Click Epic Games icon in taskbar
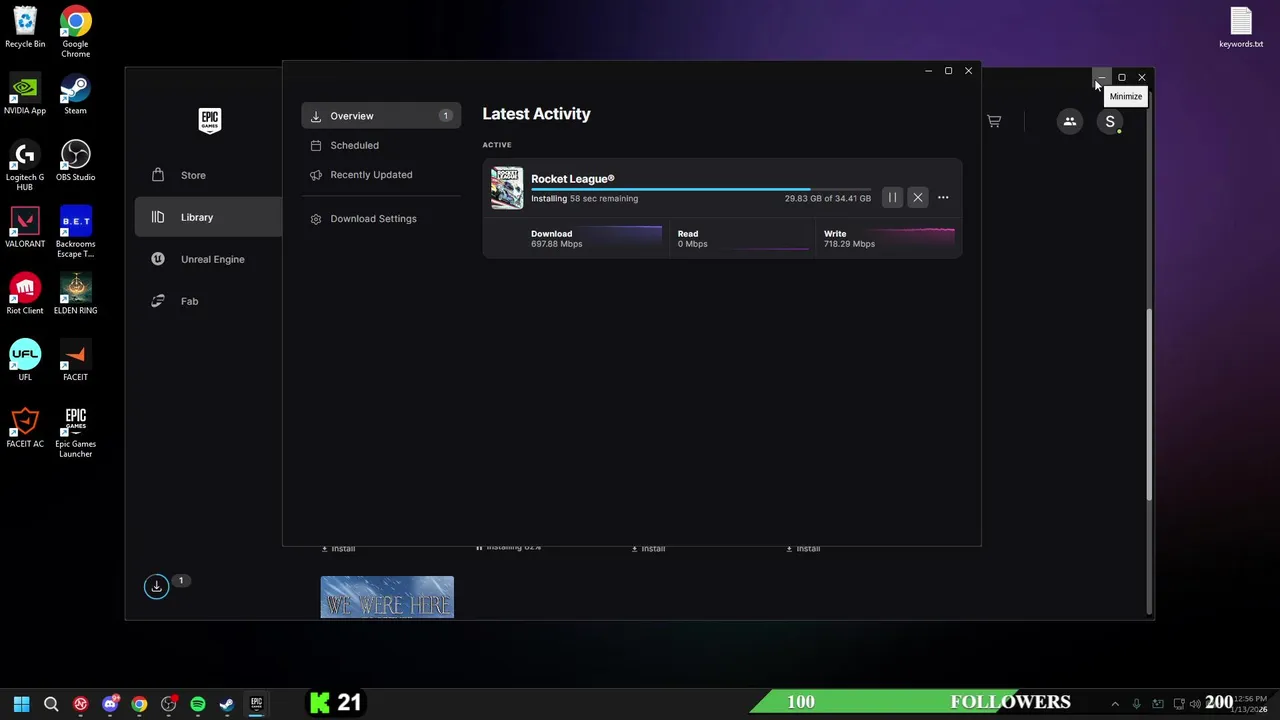 [x=256, y=704]
